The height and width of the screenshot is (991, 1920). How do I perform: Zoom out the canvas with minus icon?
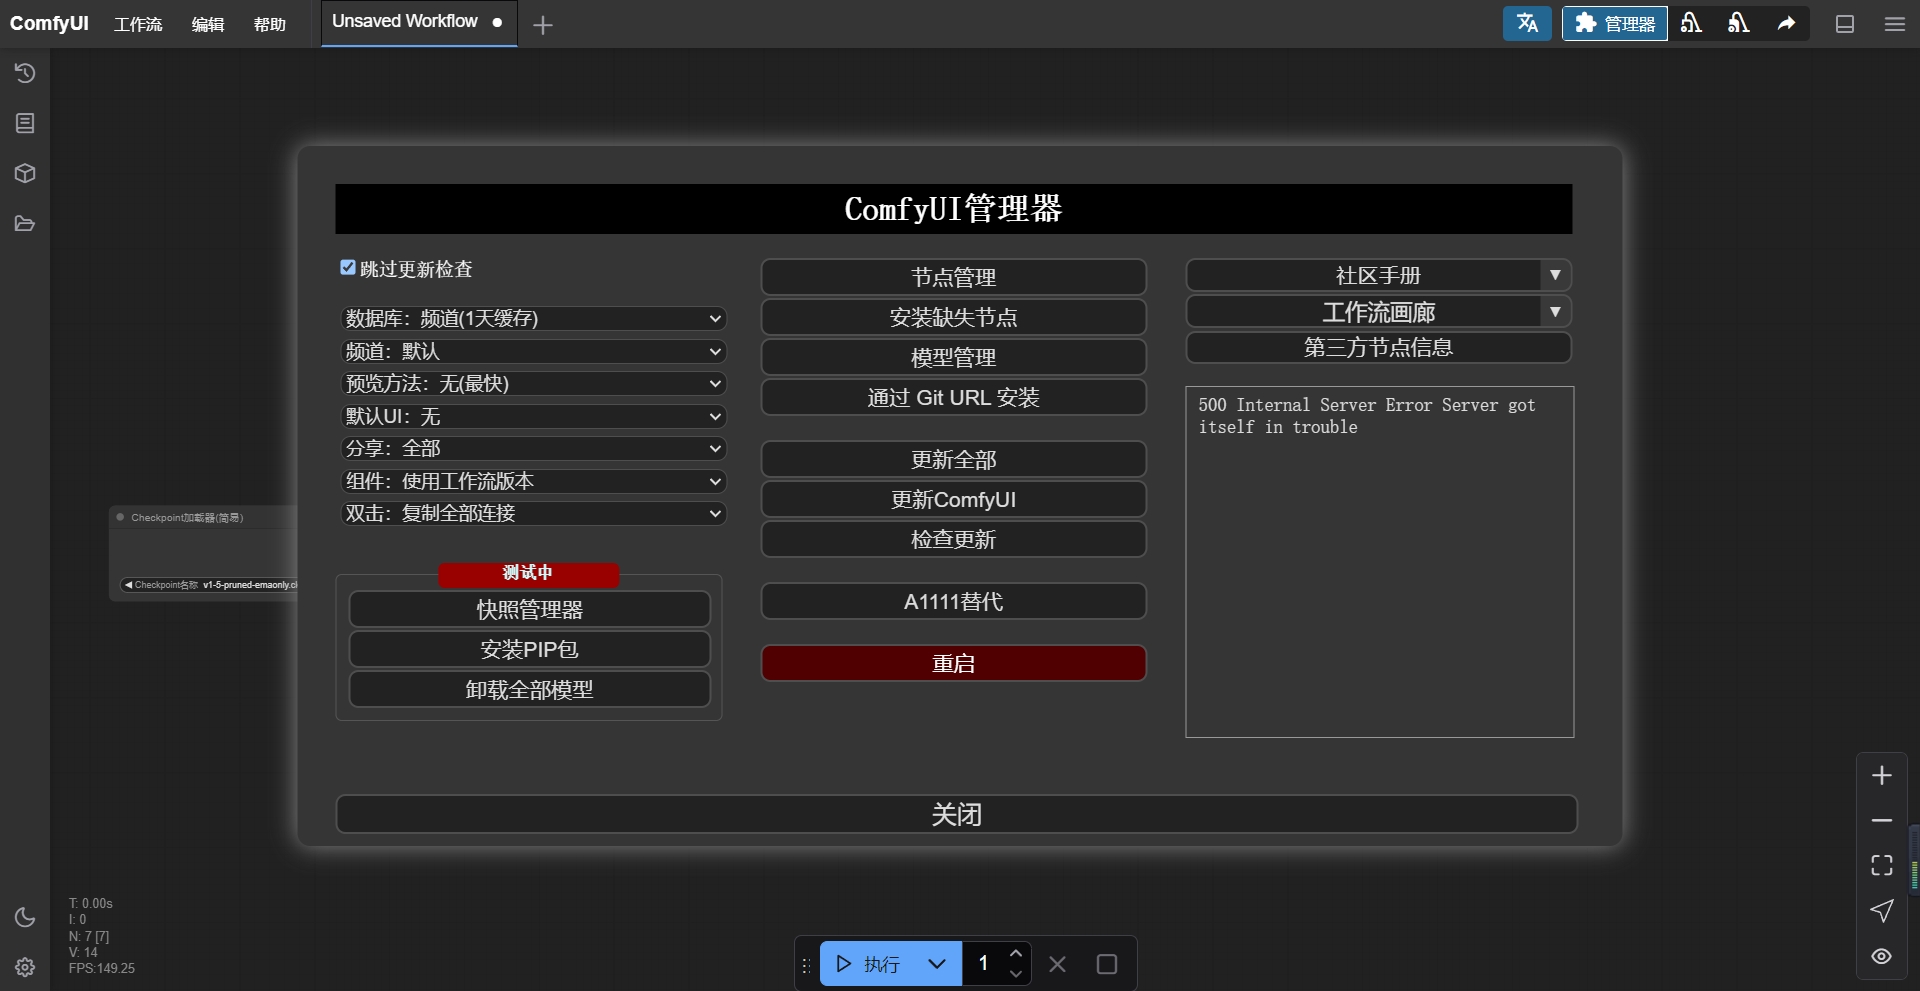pos(1882,820)
